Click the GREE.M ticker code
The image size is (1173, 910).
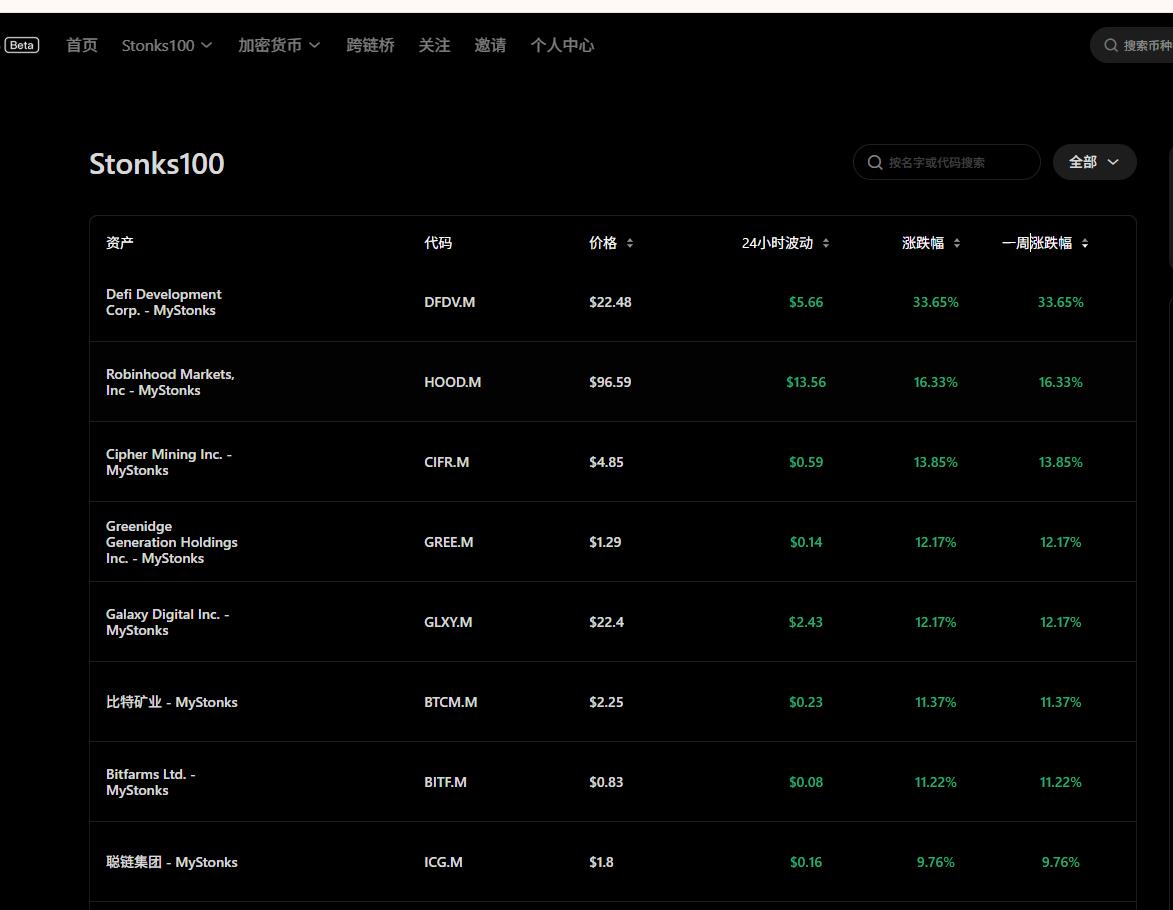[449, 543]
